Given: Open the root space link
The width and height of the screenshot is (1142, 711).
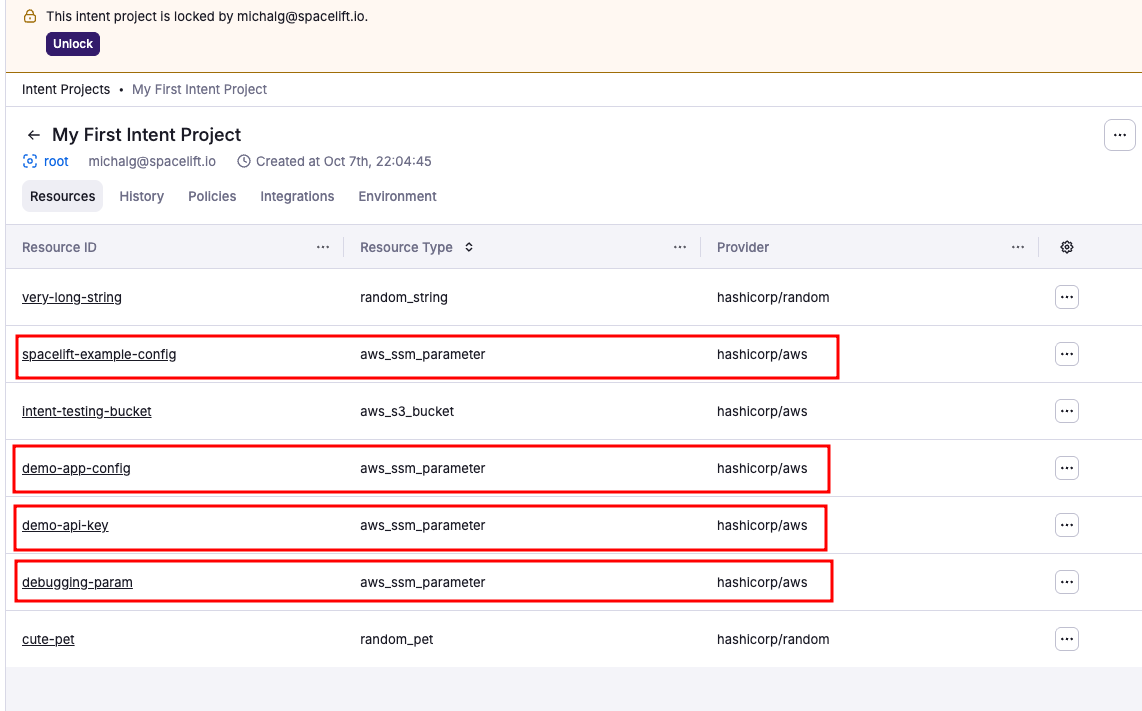Looking at the screenshot, I should (x=56, y=161).
